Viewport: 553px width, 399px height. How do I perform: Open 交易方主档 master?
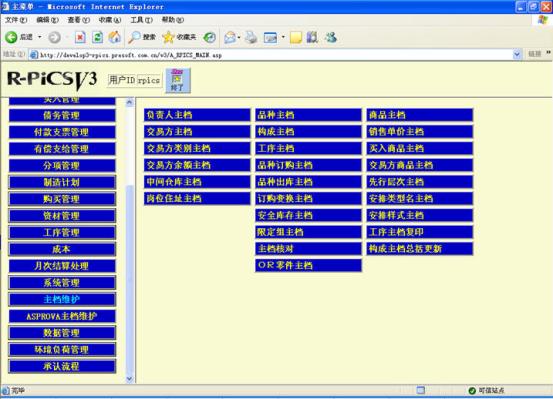197,132
